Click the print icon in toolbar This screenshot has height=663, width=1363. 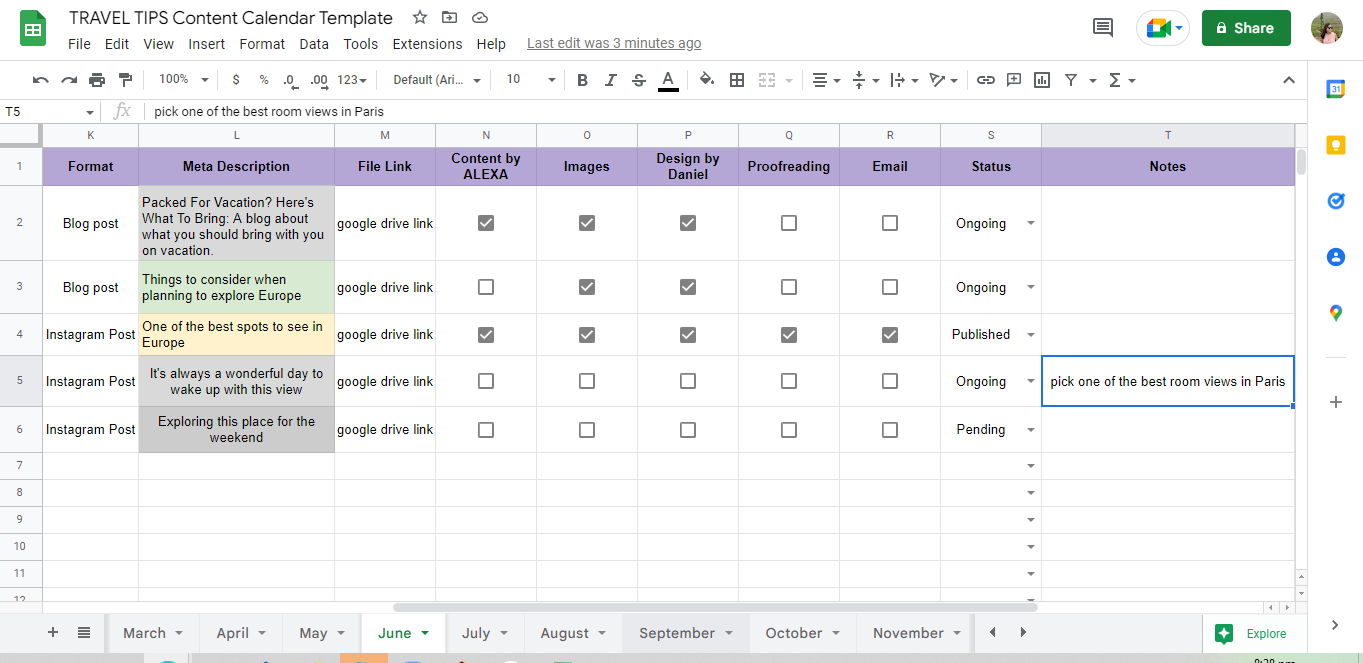[97, 80]
